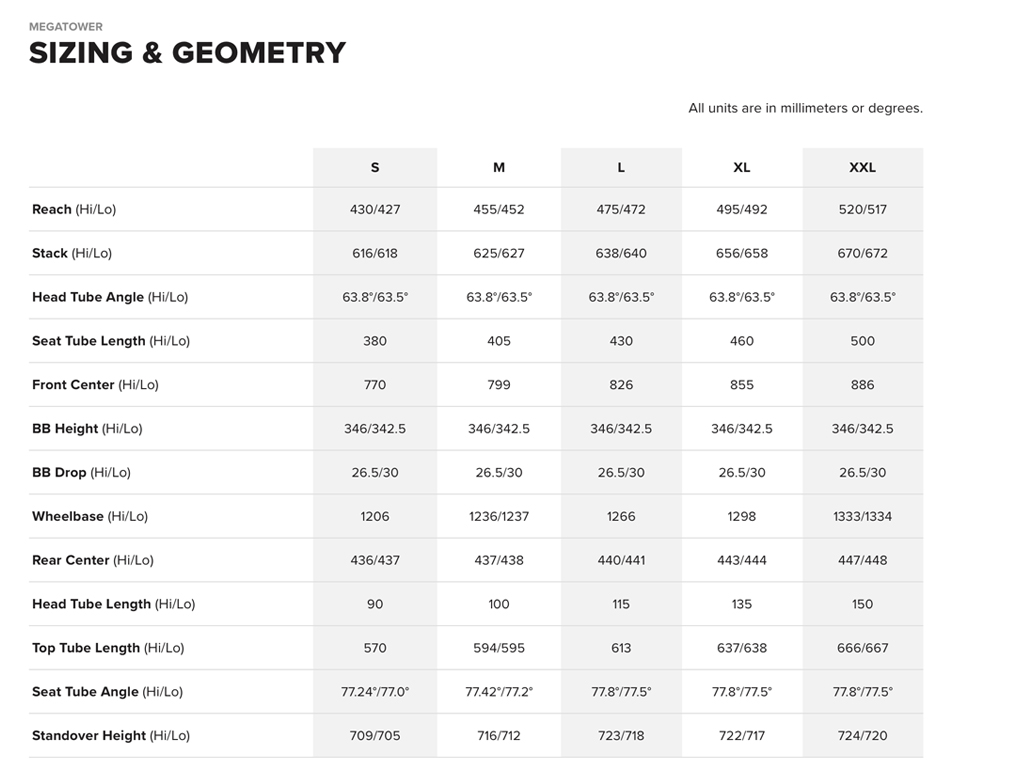This screenshot has height=768, width=1024.
Task: Click the 90 Head Tube Length value
Action: pos(375,604)
